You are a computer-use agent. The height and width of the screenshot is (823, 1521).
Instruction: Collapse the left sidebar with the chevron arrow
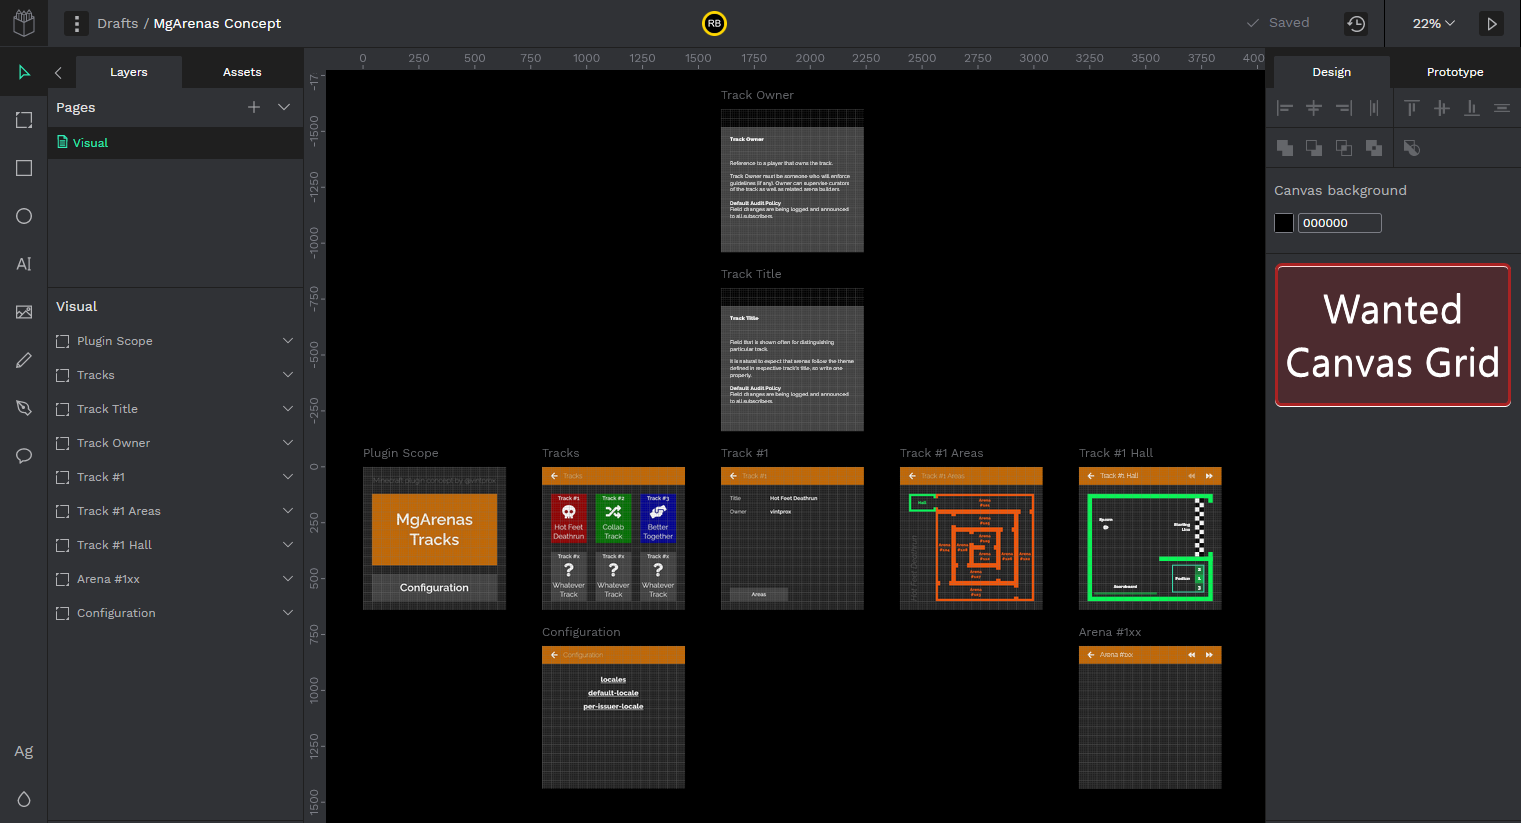pos(57,72)
